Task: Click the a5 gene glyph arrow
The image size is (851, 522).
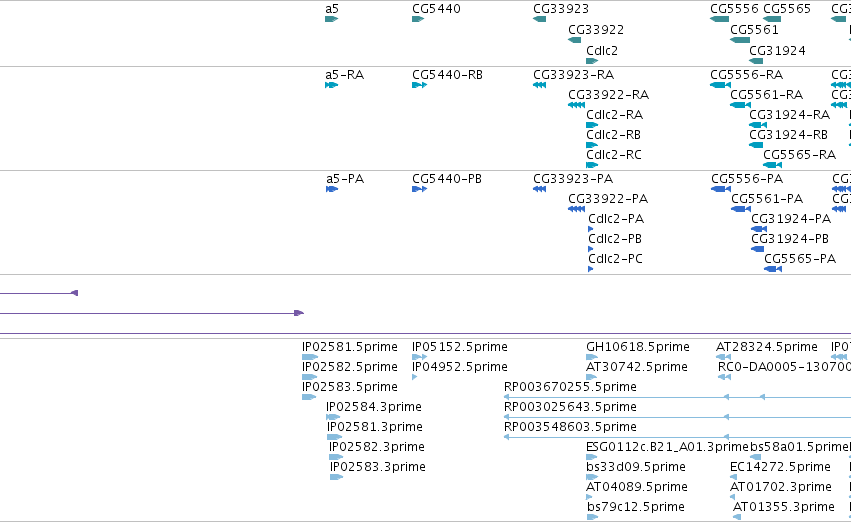Action: point(332,19)
